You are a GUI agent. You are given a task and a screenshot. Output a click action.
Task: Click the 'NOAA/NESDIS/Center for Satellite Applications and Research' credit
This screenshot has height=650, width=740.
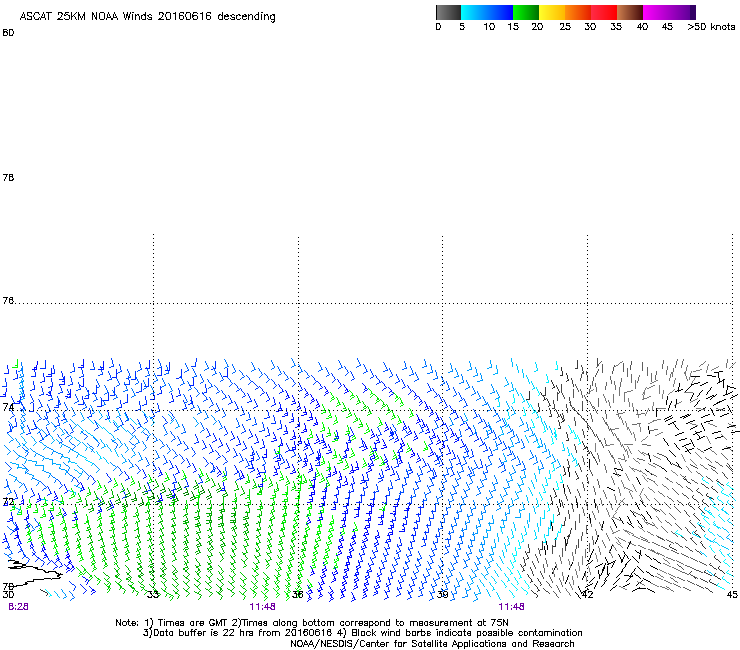(x=432, y=644)
